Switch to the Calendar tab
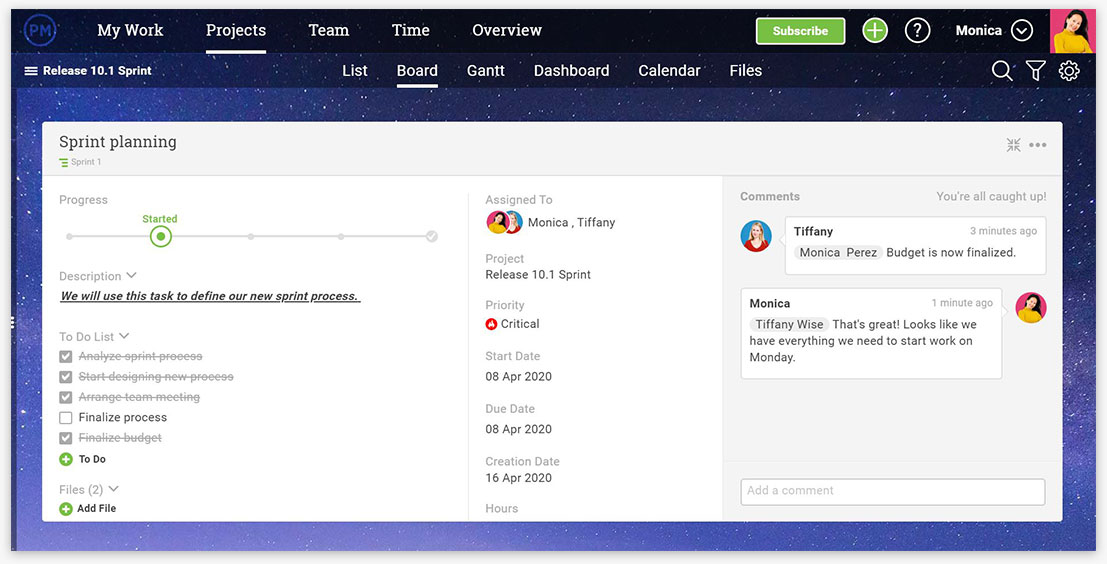The height and width of the screenshot is (564, 1107). [669, 71]
